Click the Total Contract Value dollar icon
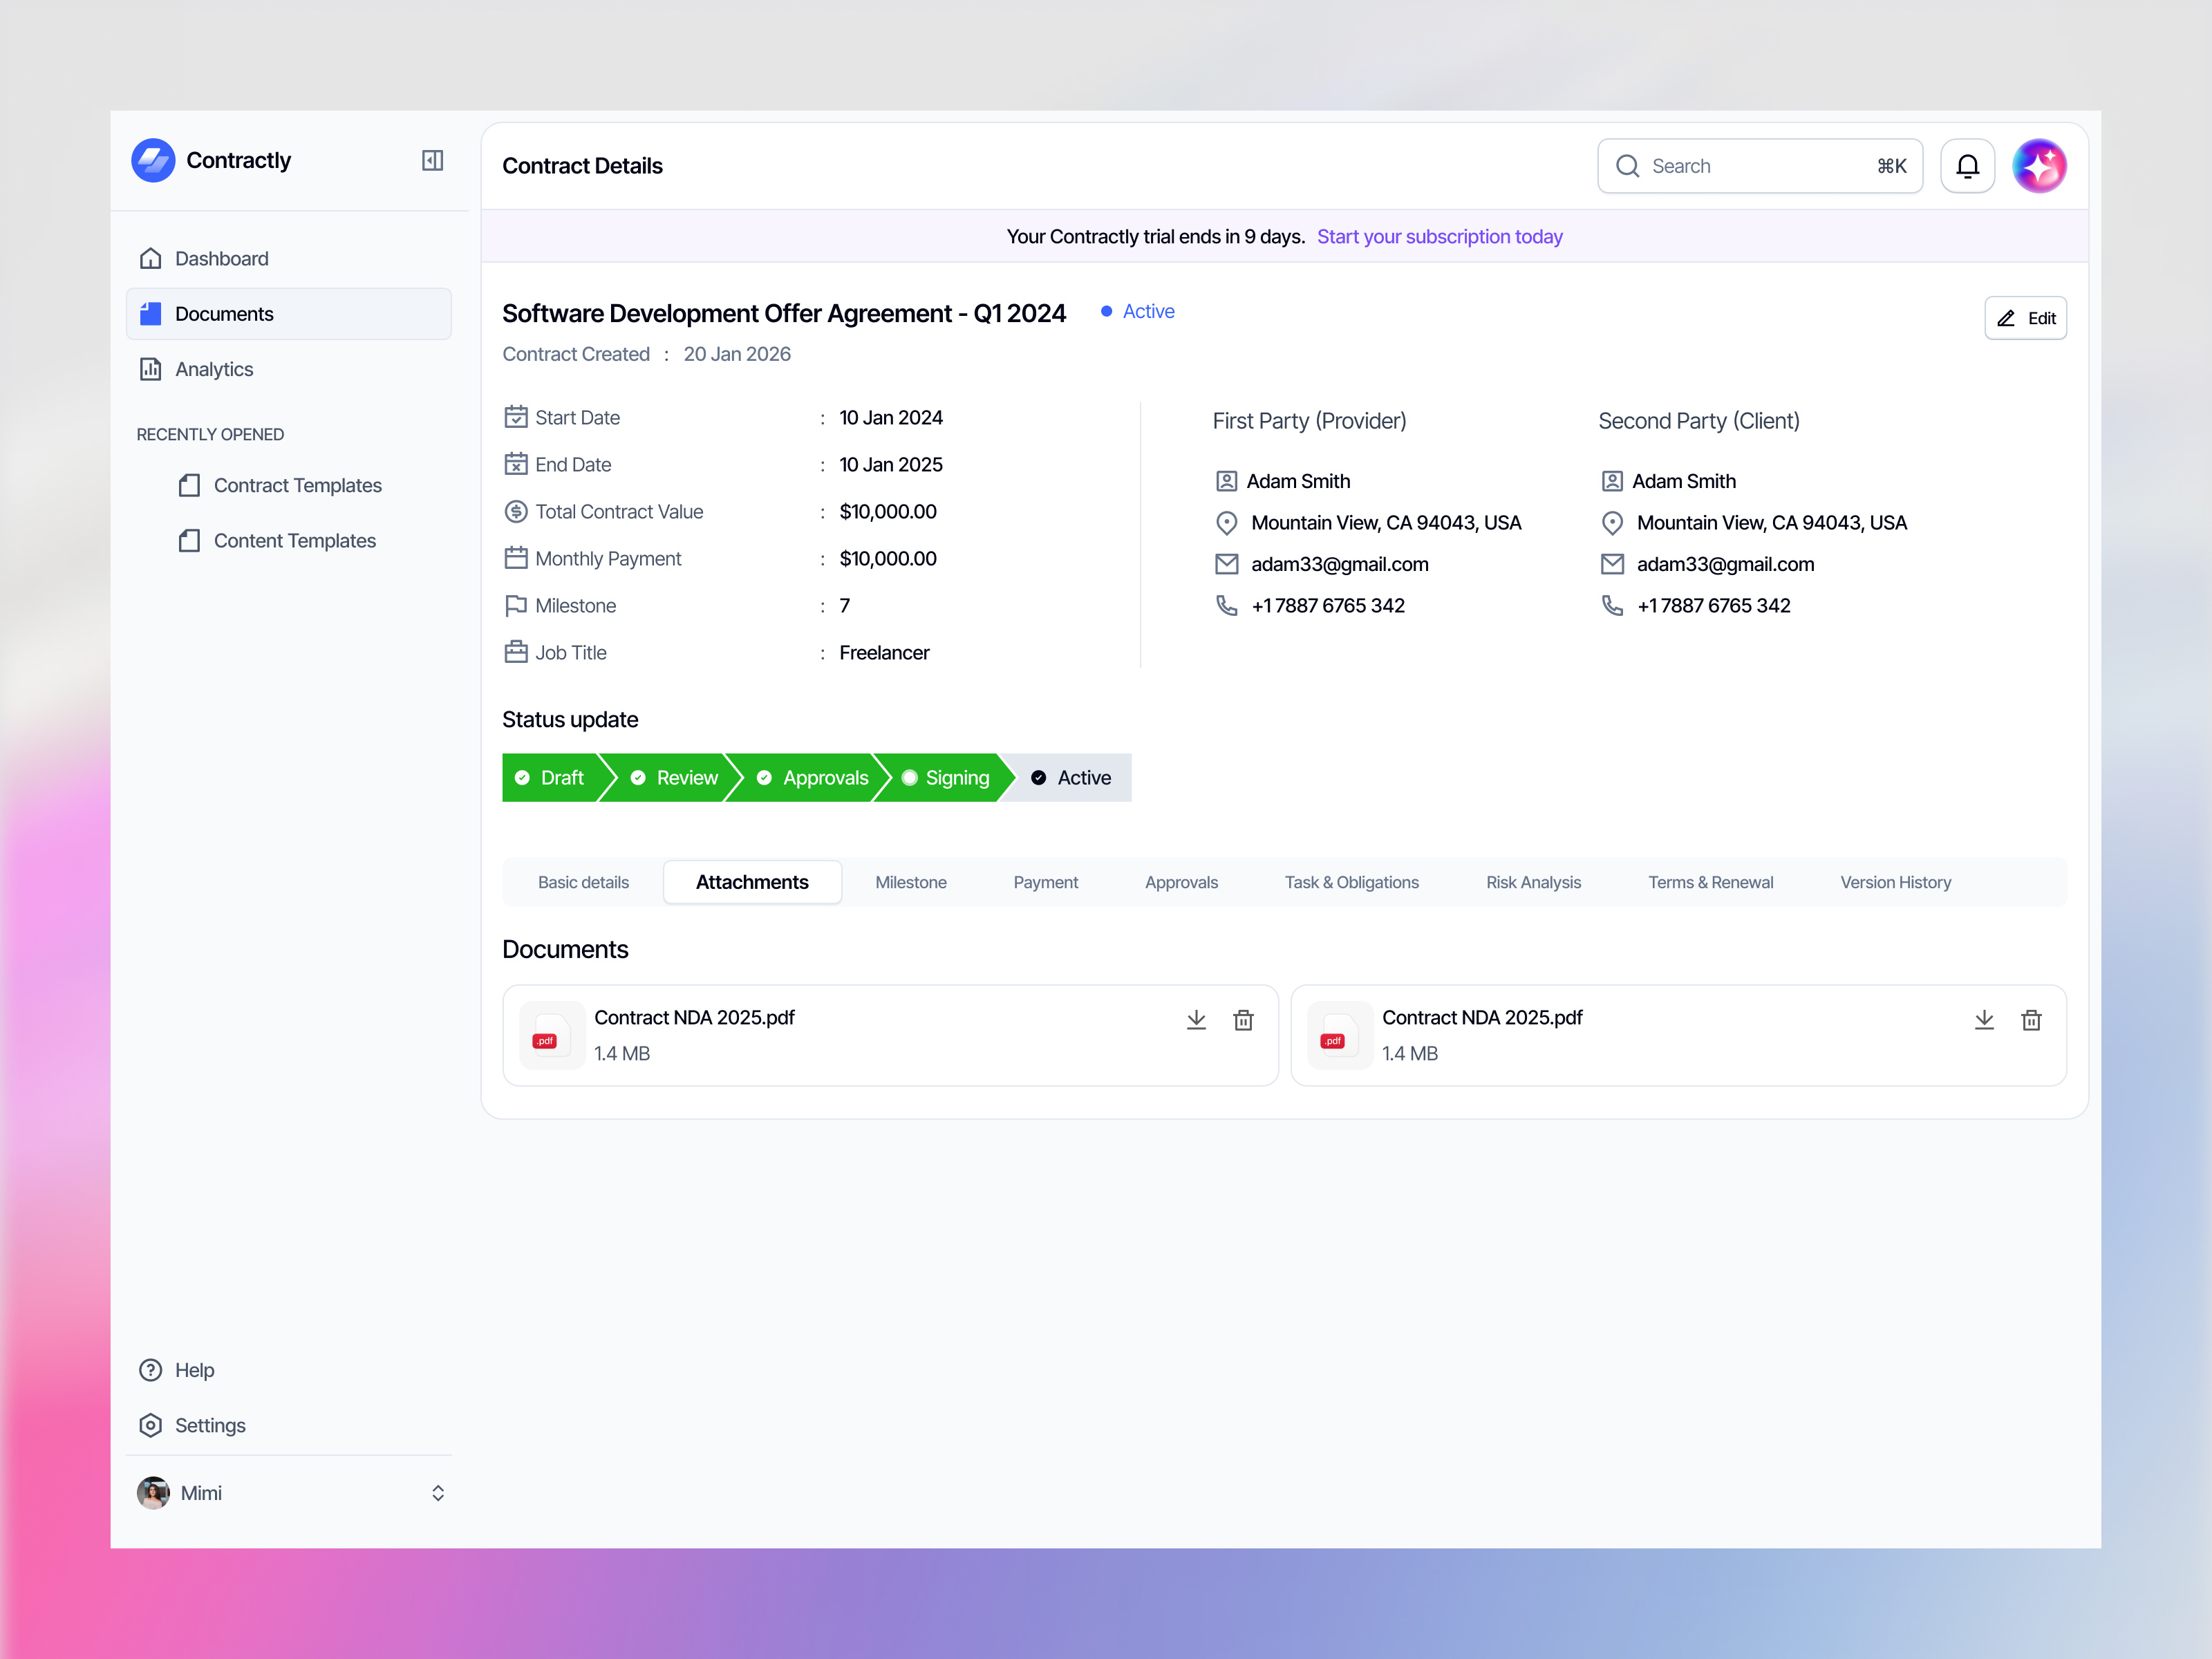 pos(516,511)
